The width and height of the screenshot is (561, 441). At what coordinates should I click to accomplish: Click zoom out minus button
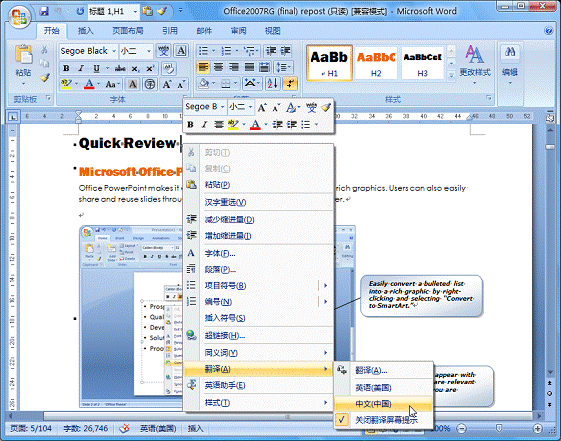pyautogui.click(x=462, y=428)
